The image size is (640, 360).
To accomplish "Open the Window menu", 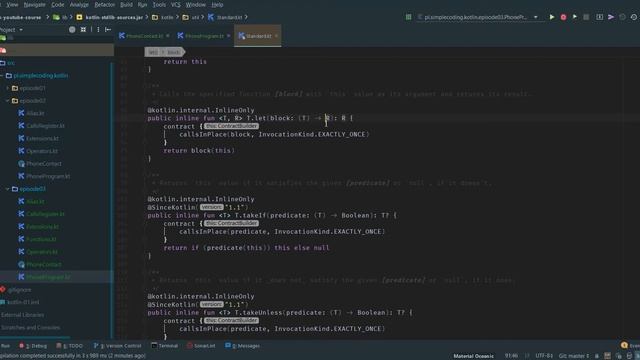I will [x=196, y=4].
